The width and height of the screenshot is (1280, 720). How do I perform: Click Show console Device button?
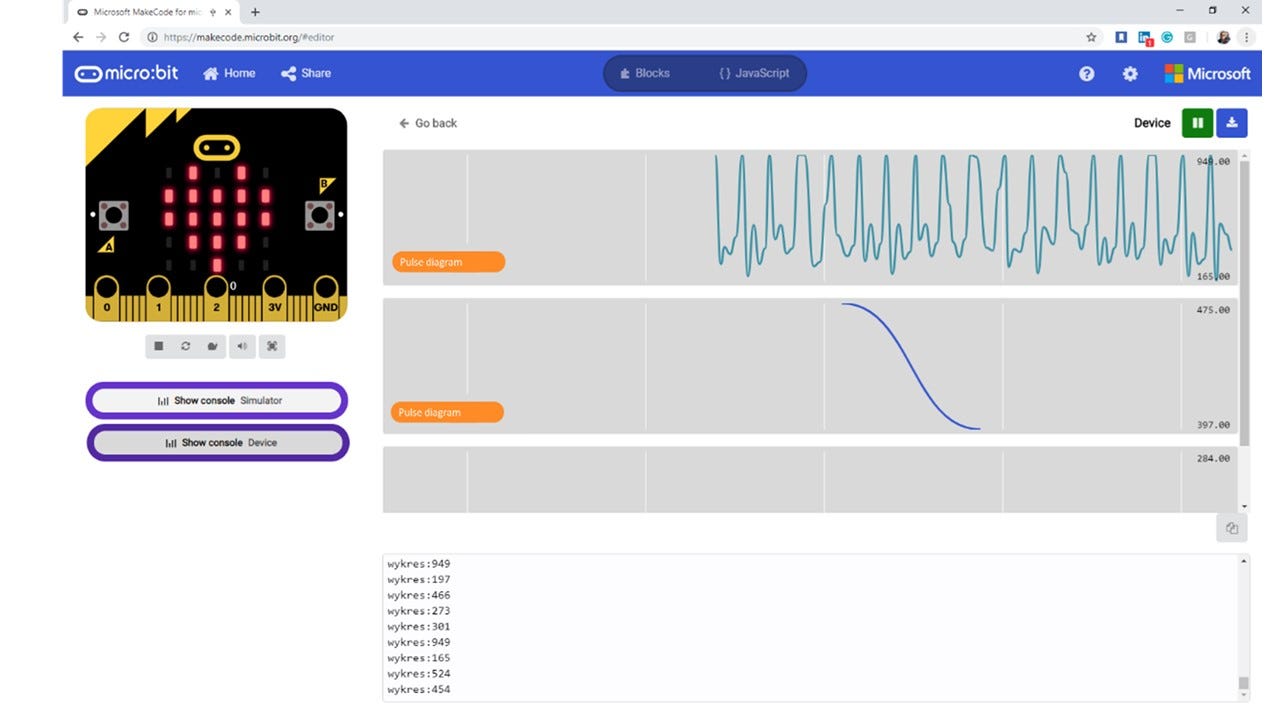pos(217,443)
